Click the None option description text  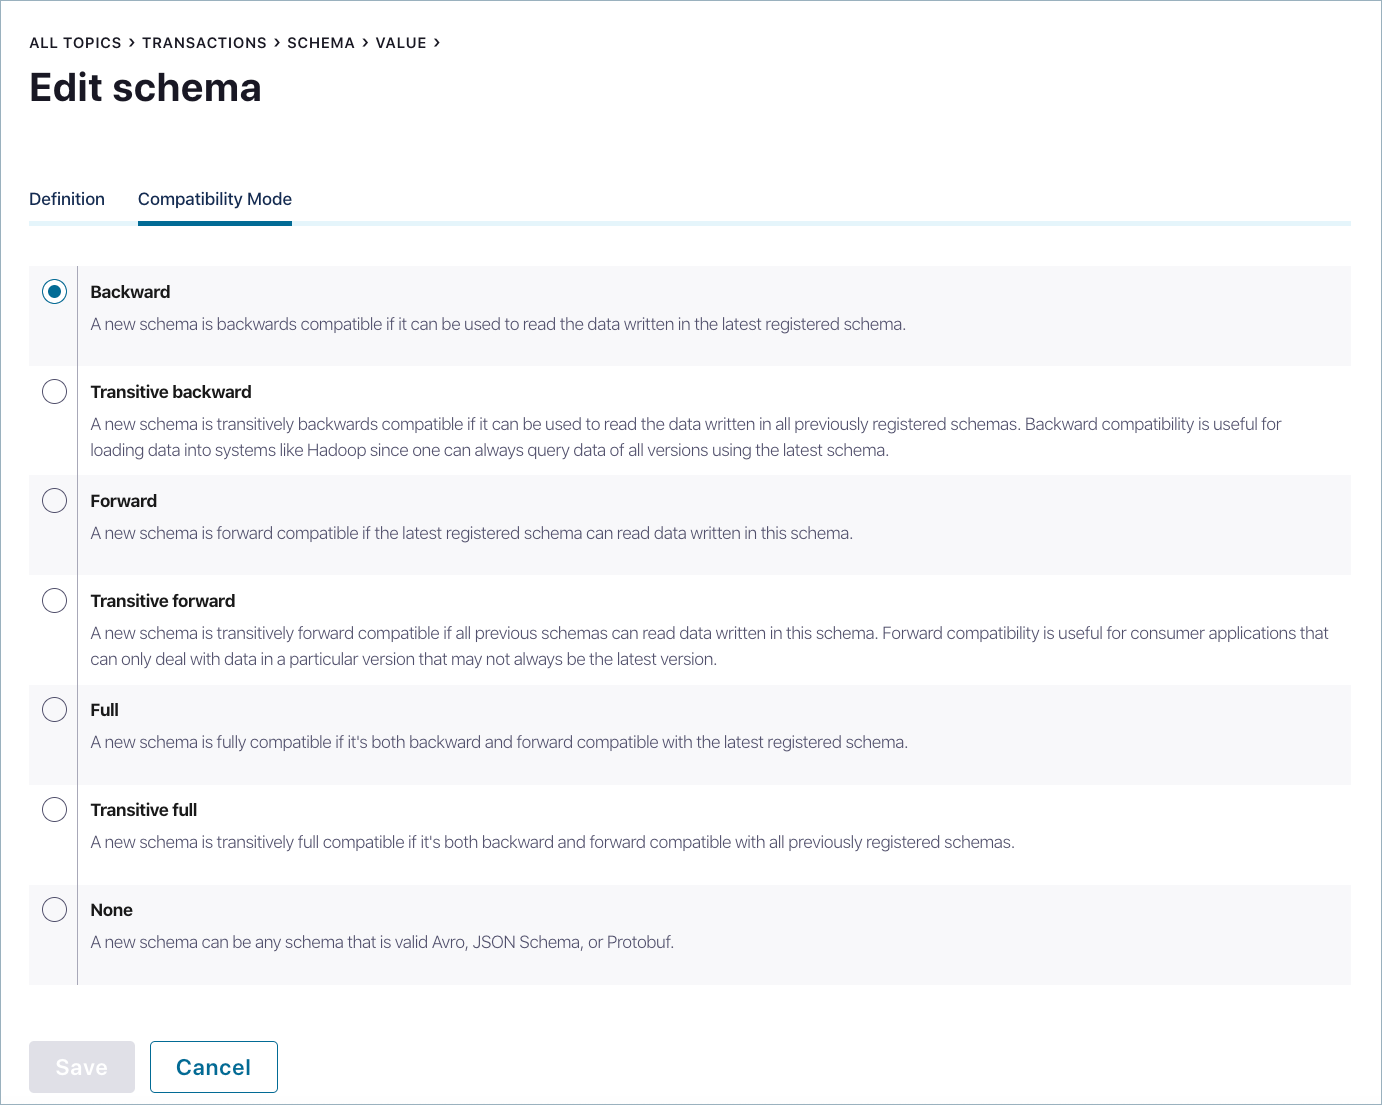click(x=382, y=942)
